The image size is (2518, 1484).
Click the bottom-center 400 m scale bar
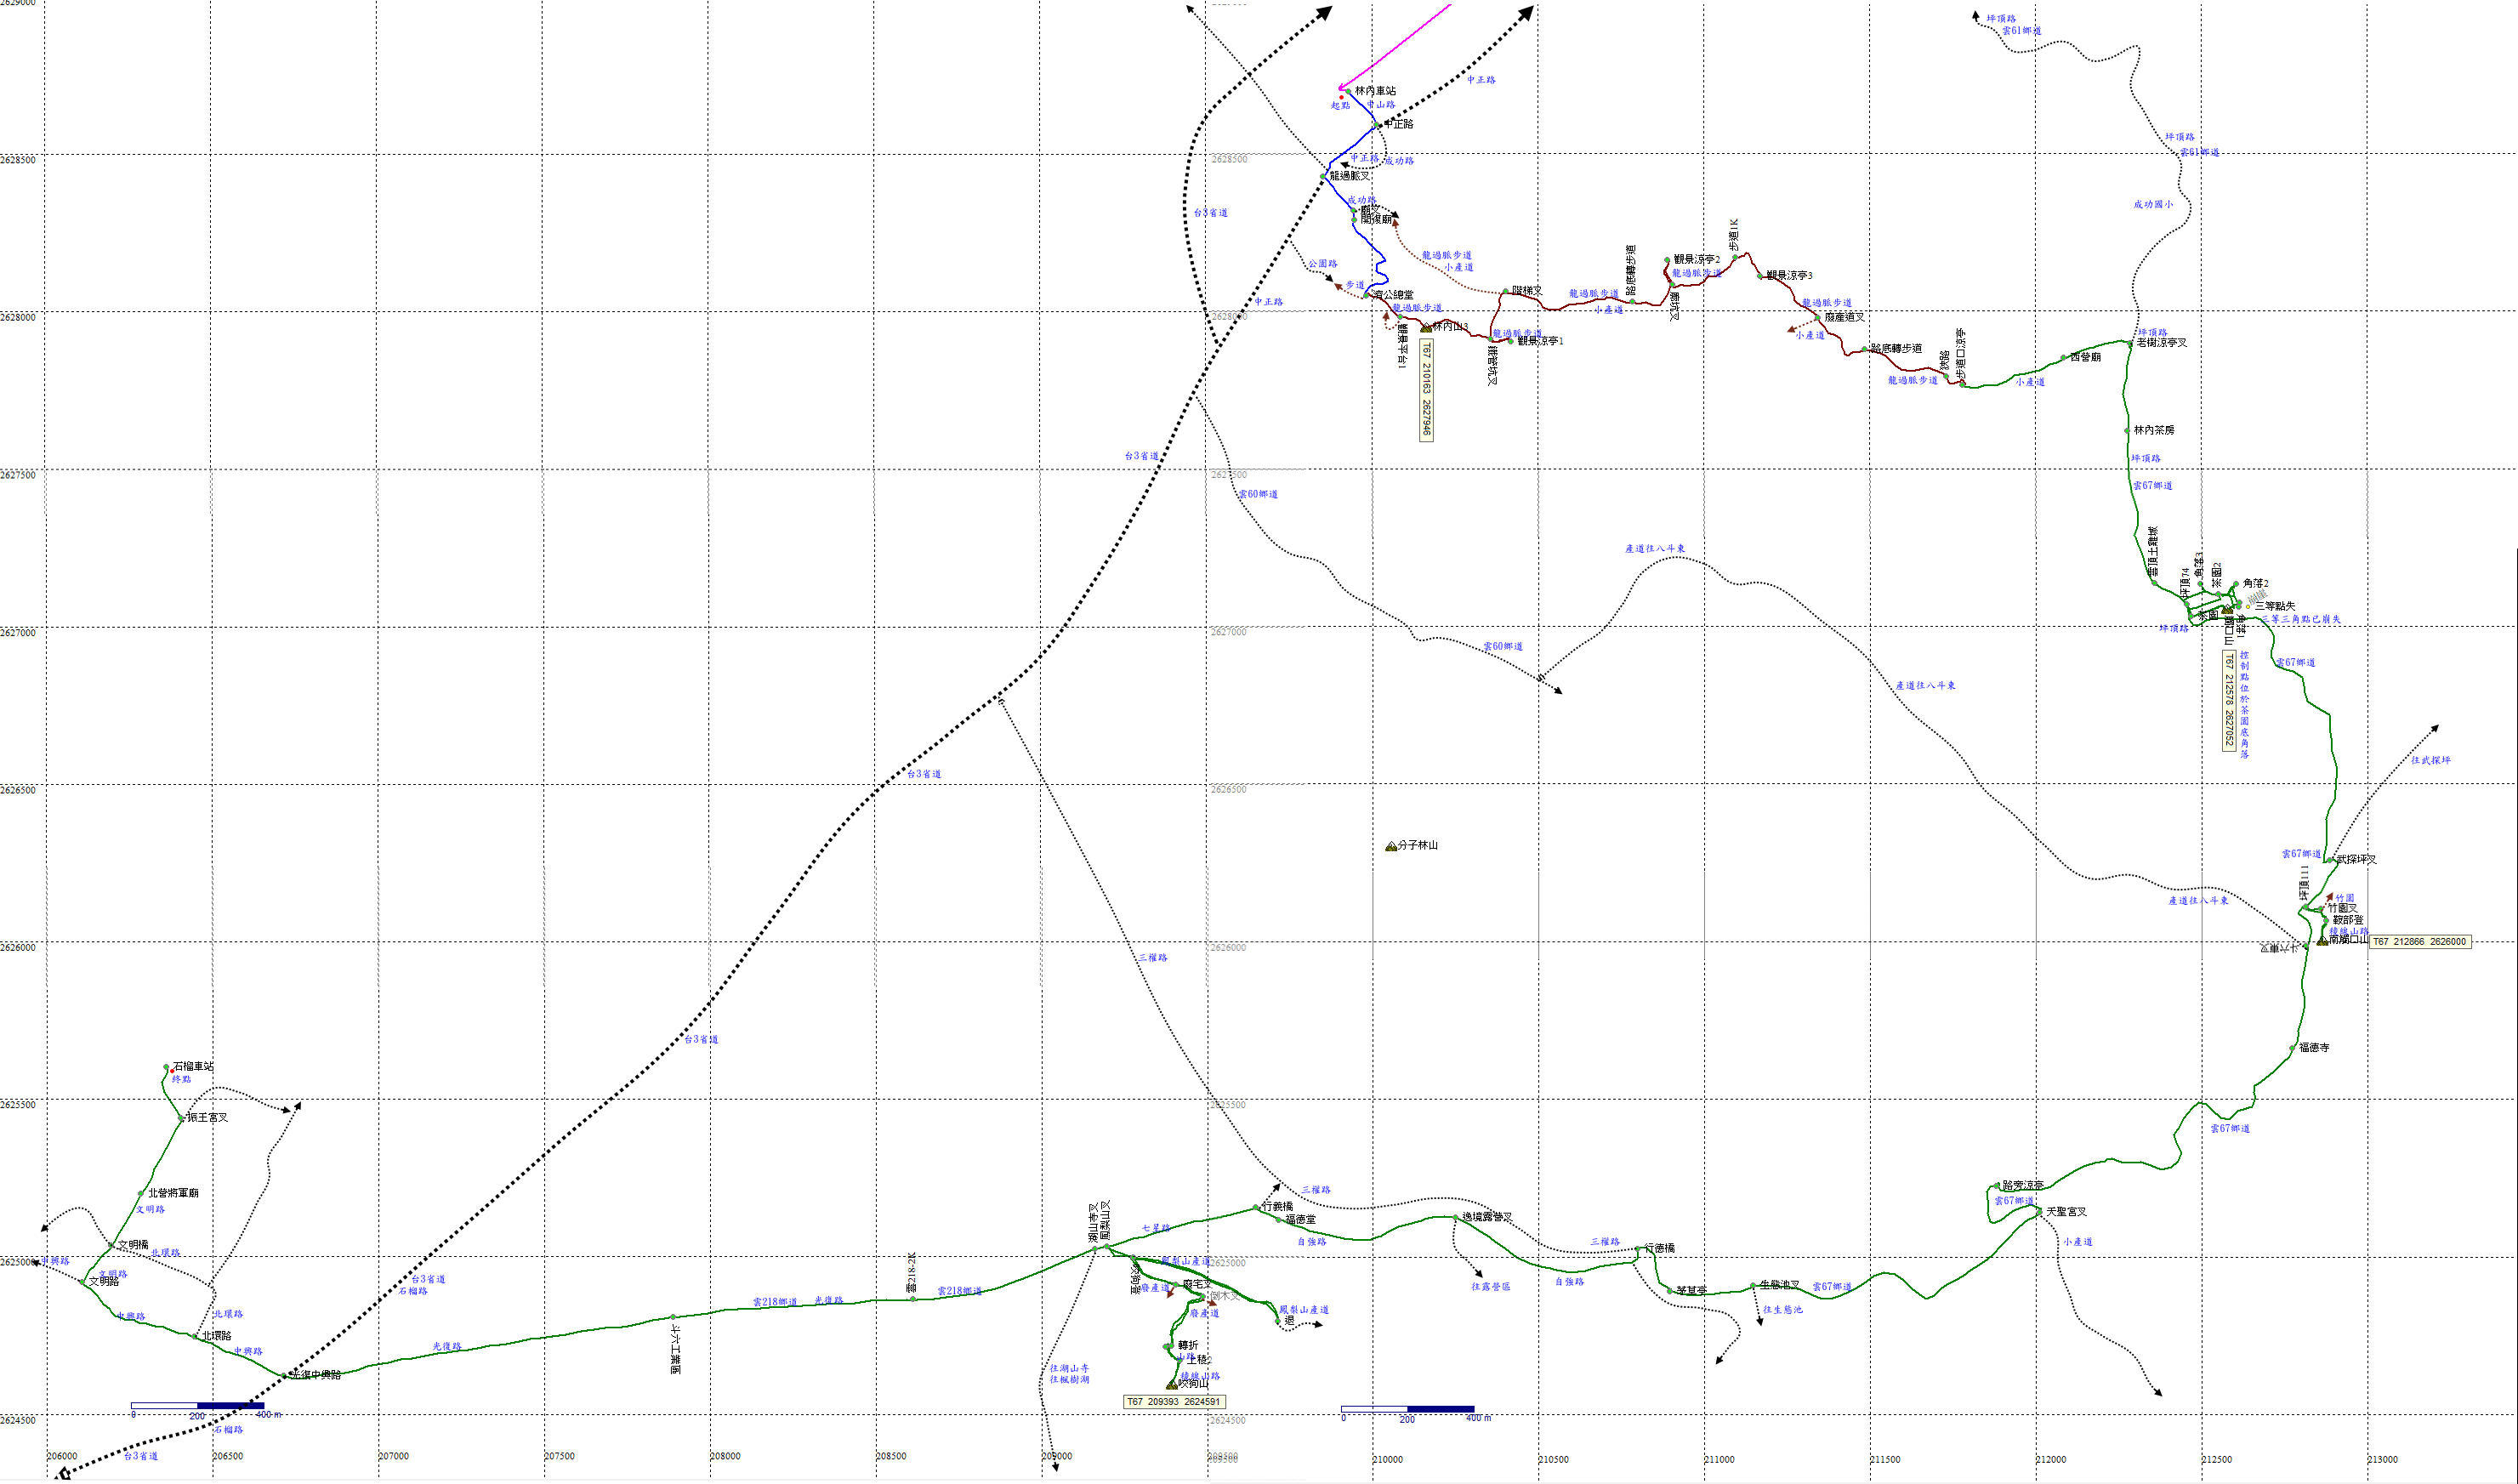(1407, 1409)
